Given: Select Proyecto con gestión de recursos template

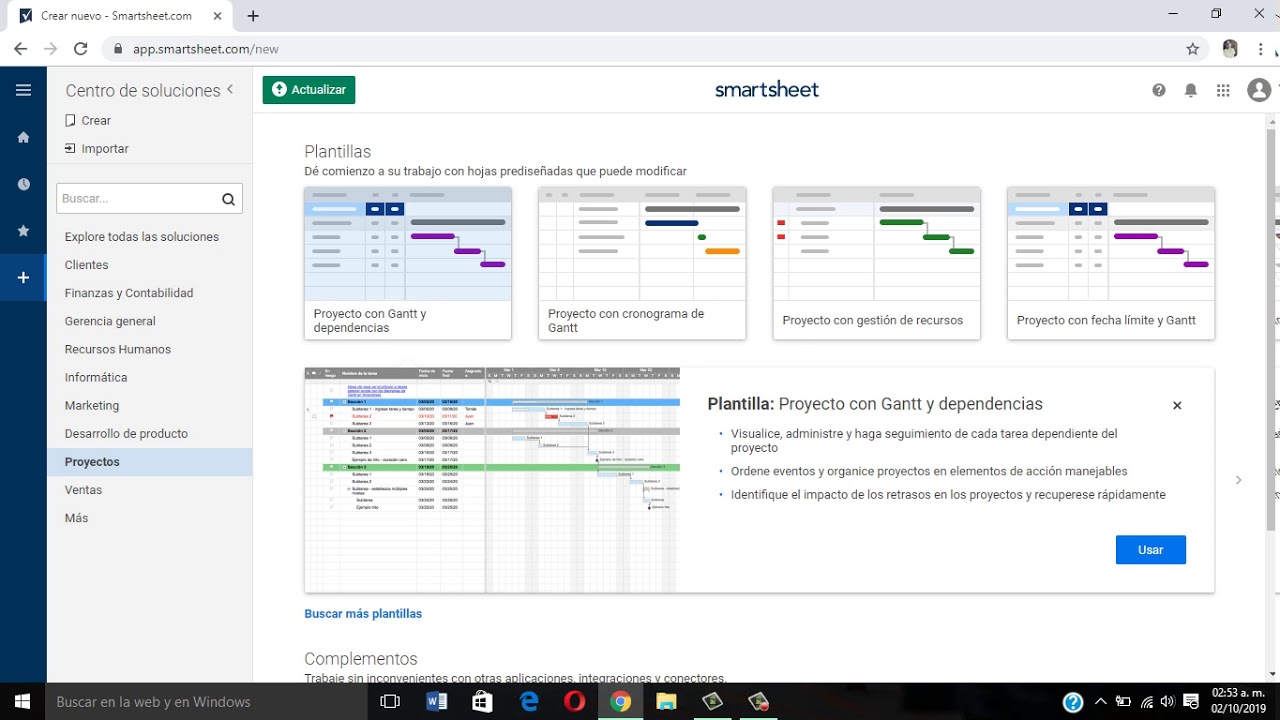Looking at the screenshot, I should point(876,263).
